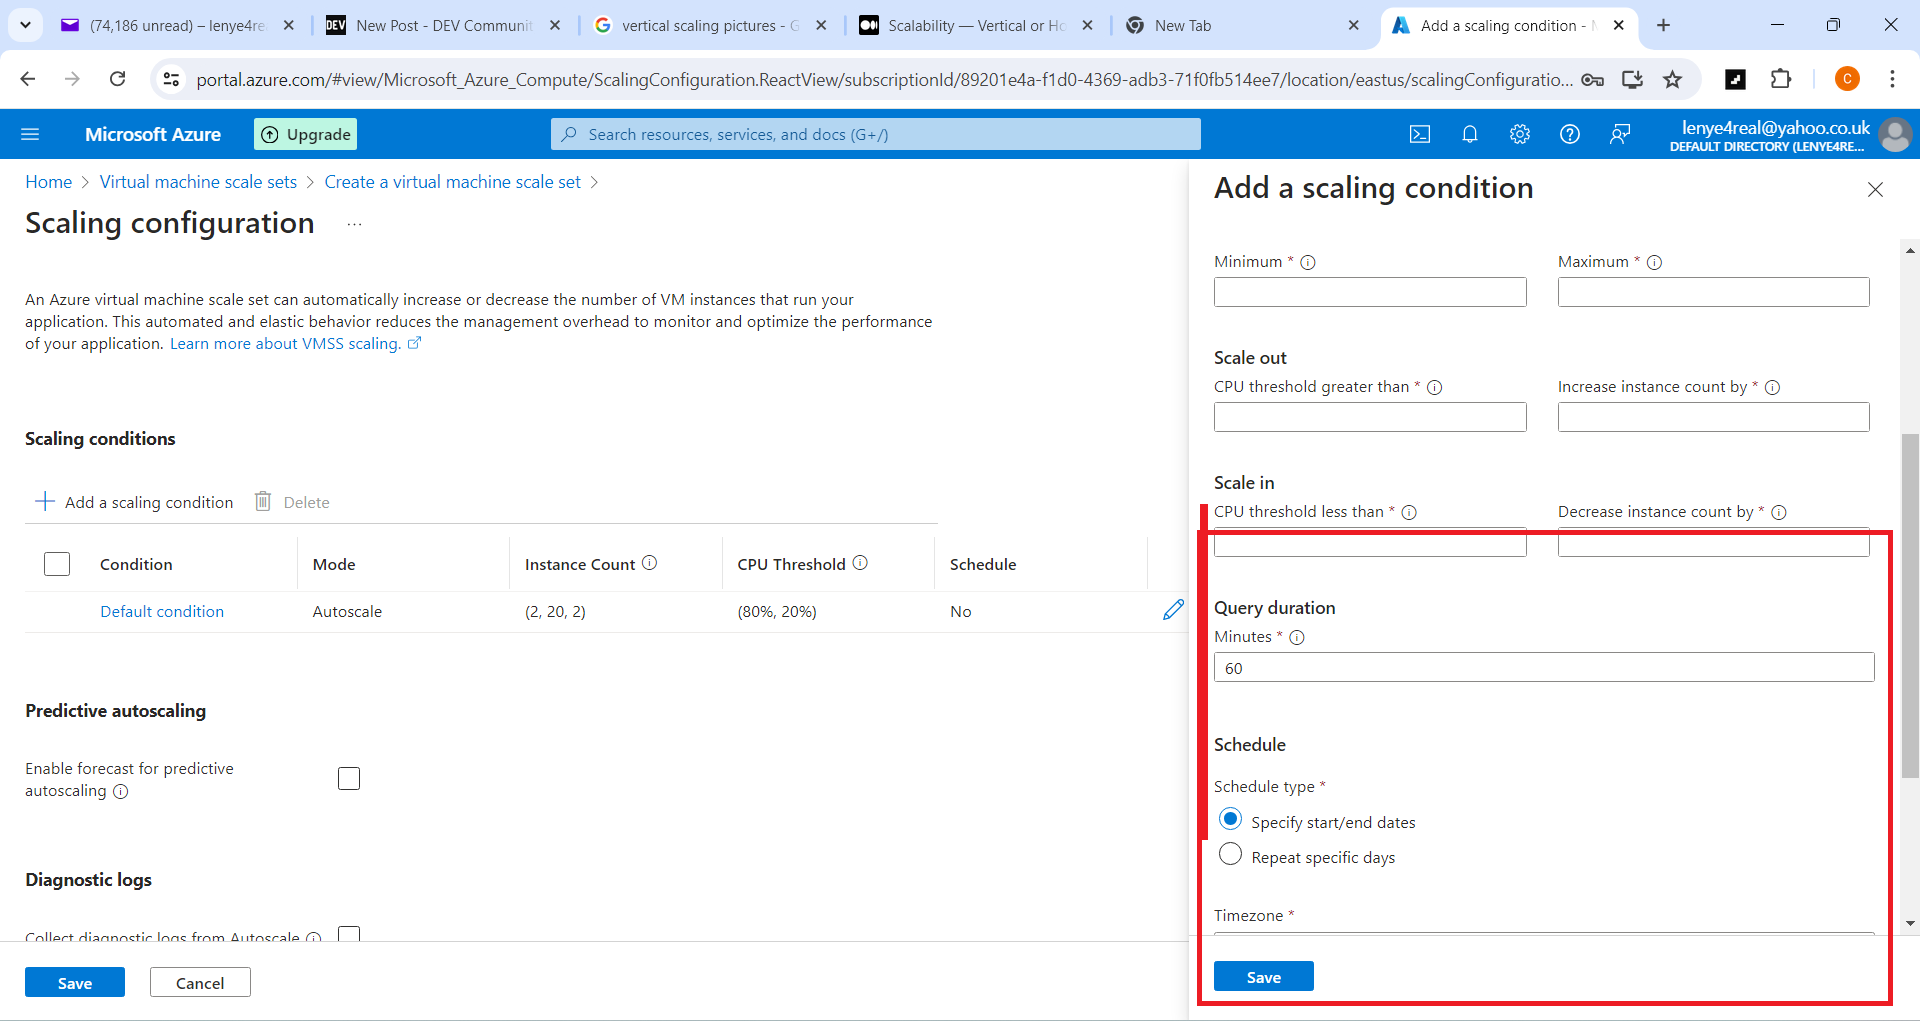Screen dimensions: 1920x1021
Task: Edit Default condition with pencil icon
Action: 1173,610
